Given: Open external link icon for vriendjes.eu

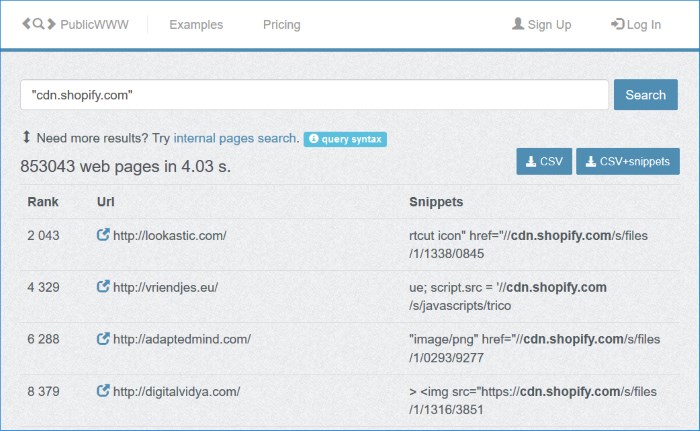Looking at the screenshot, I should pyautogui.click(x=103, y=286).
